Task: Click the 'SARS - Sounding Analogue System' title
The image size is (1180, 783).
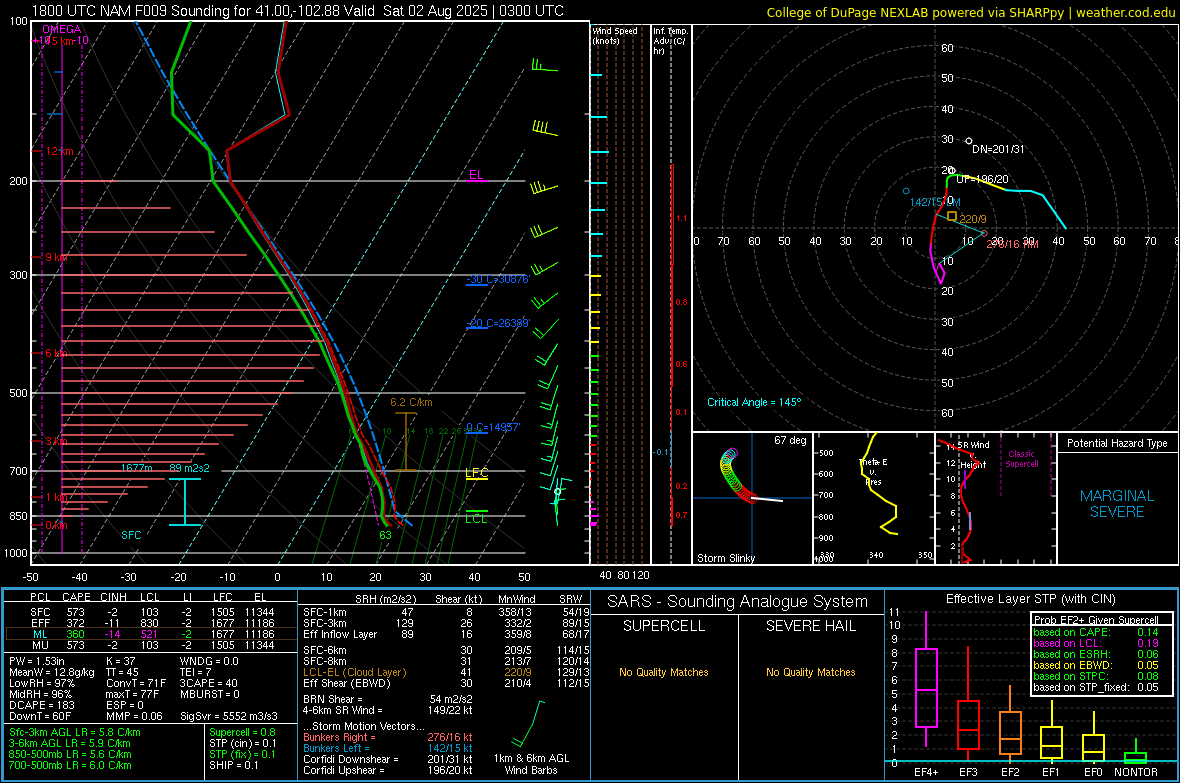Action: point(737,601)
